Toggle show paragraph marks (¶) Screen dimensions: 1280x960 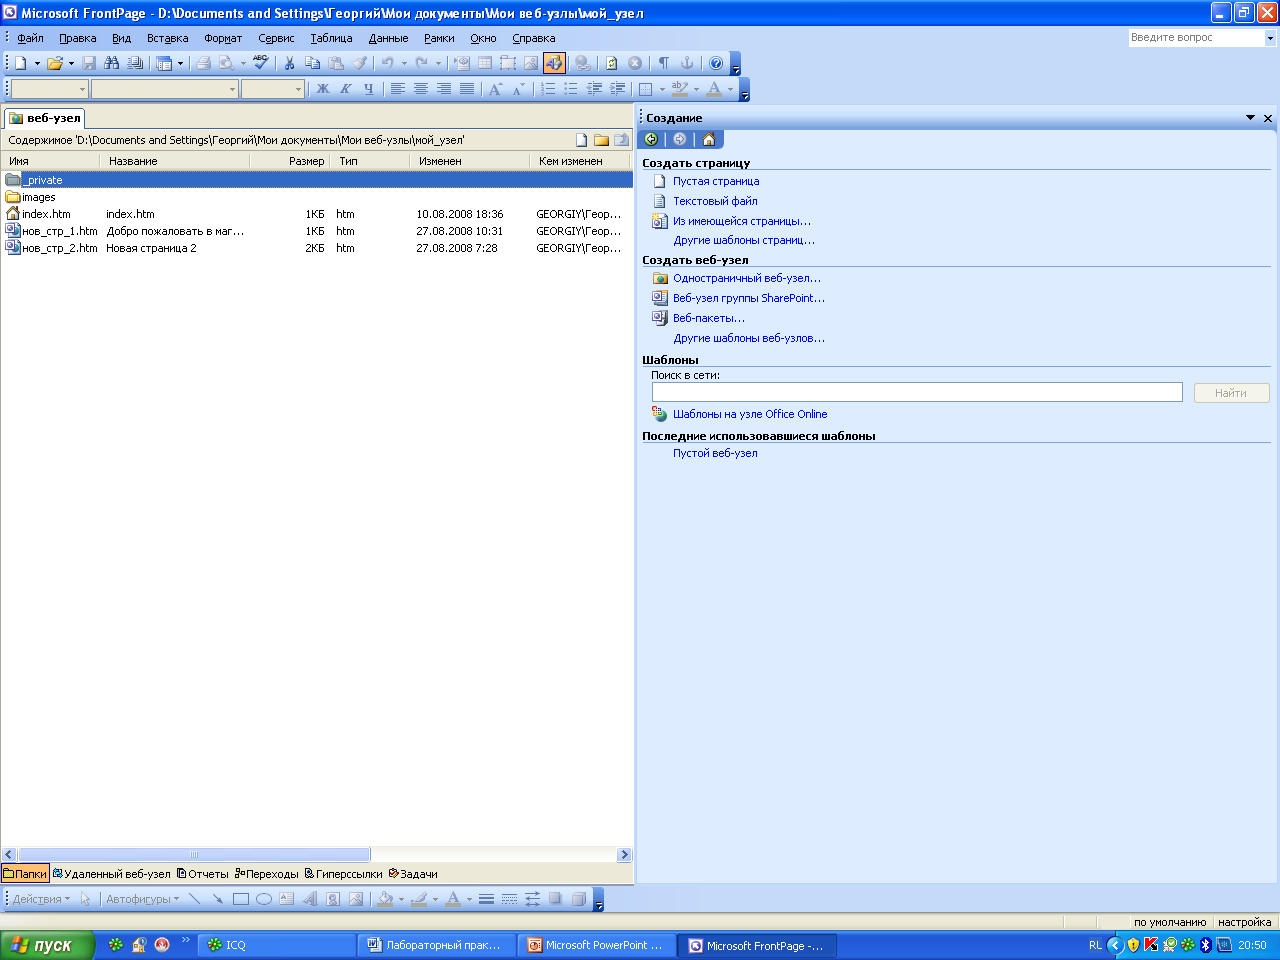point(663,63)
